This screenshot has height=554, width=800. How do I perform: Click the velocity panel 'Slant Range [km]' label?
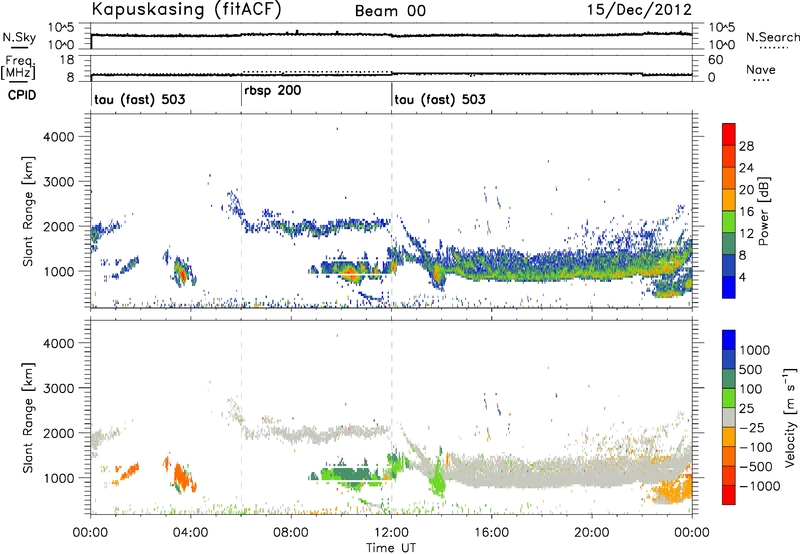[x=28, y=417]
